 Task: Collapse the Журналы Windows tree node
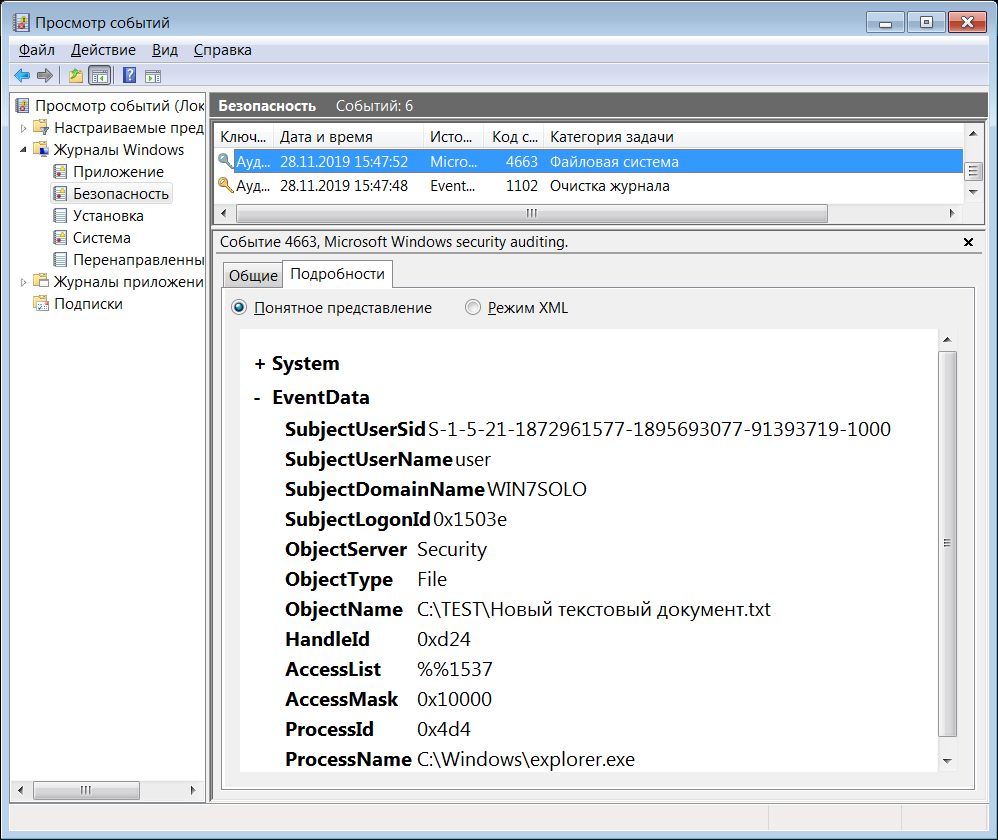(x=24, y=150)
